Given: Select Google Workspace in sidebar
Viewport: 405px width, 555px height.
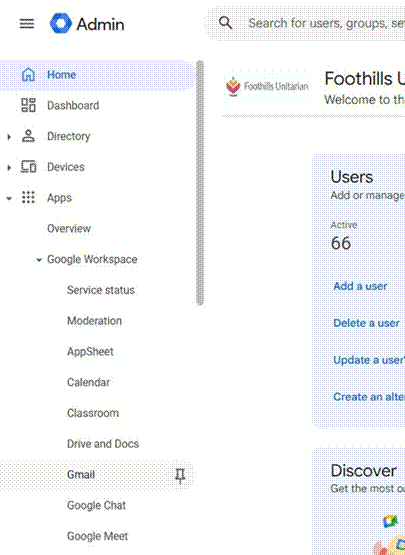Looking at the screenshot, I should tap(92, 259).
